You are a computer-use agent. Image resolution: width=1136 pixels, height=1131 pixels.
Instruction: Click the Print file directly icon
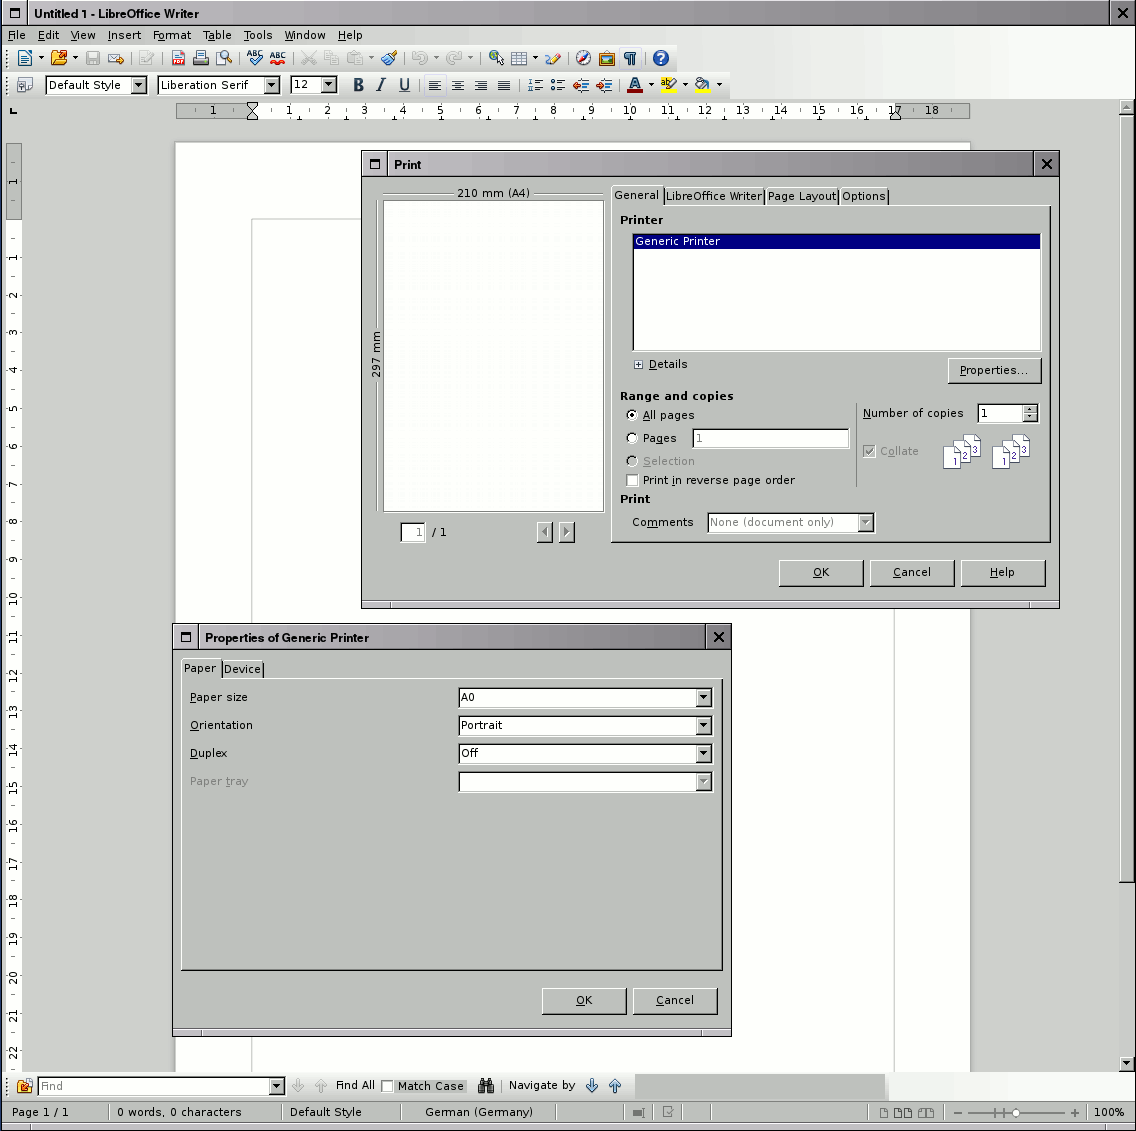click(x=201, y=58)
